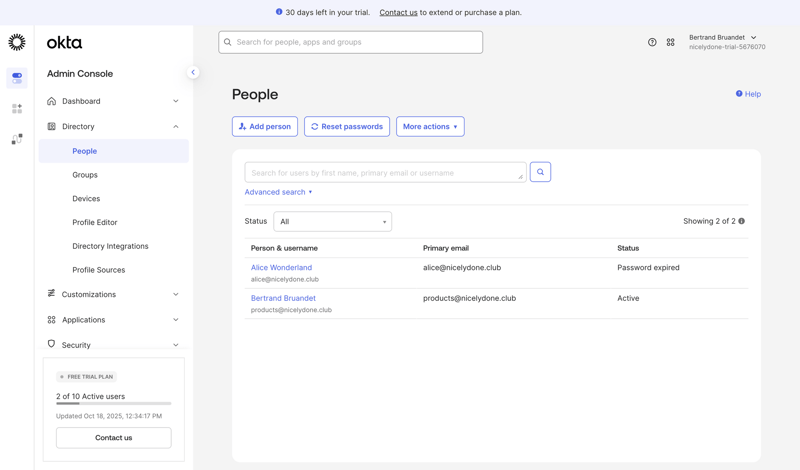Open Directory Integrations page
Screen dimensions: 800x470
pyautogui.click(x=110, y=246)
